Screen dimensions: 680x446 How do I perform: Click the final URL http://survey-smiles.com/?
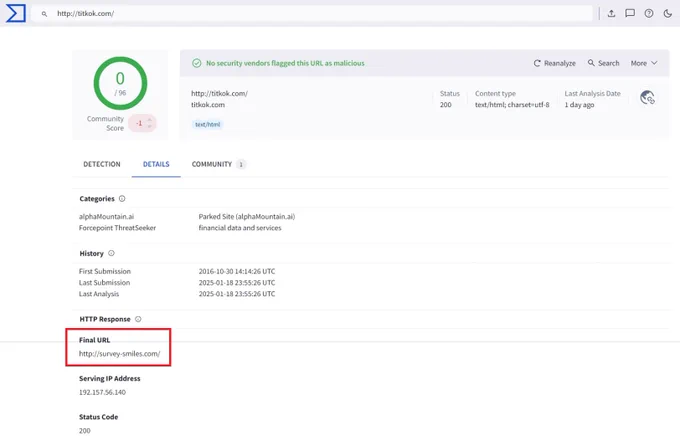click(120, 354)
